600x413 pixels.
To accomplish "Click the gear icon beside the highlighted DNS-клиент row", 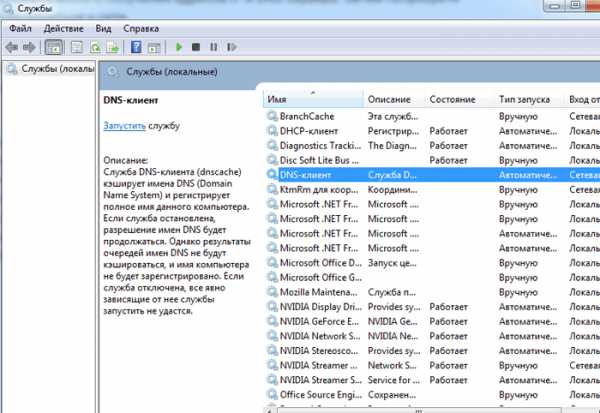I will pos(272,175).
